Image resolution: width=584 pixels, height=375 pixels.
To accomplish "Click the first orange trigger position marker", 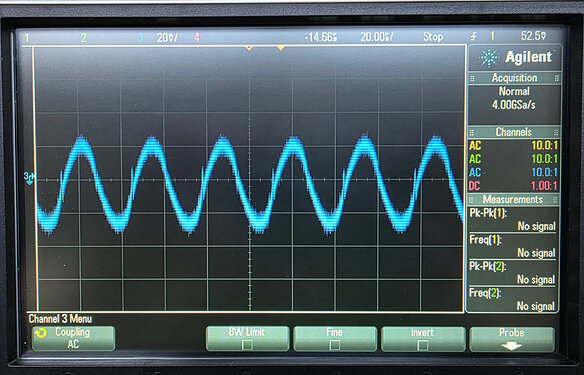I will pos(249,48).
